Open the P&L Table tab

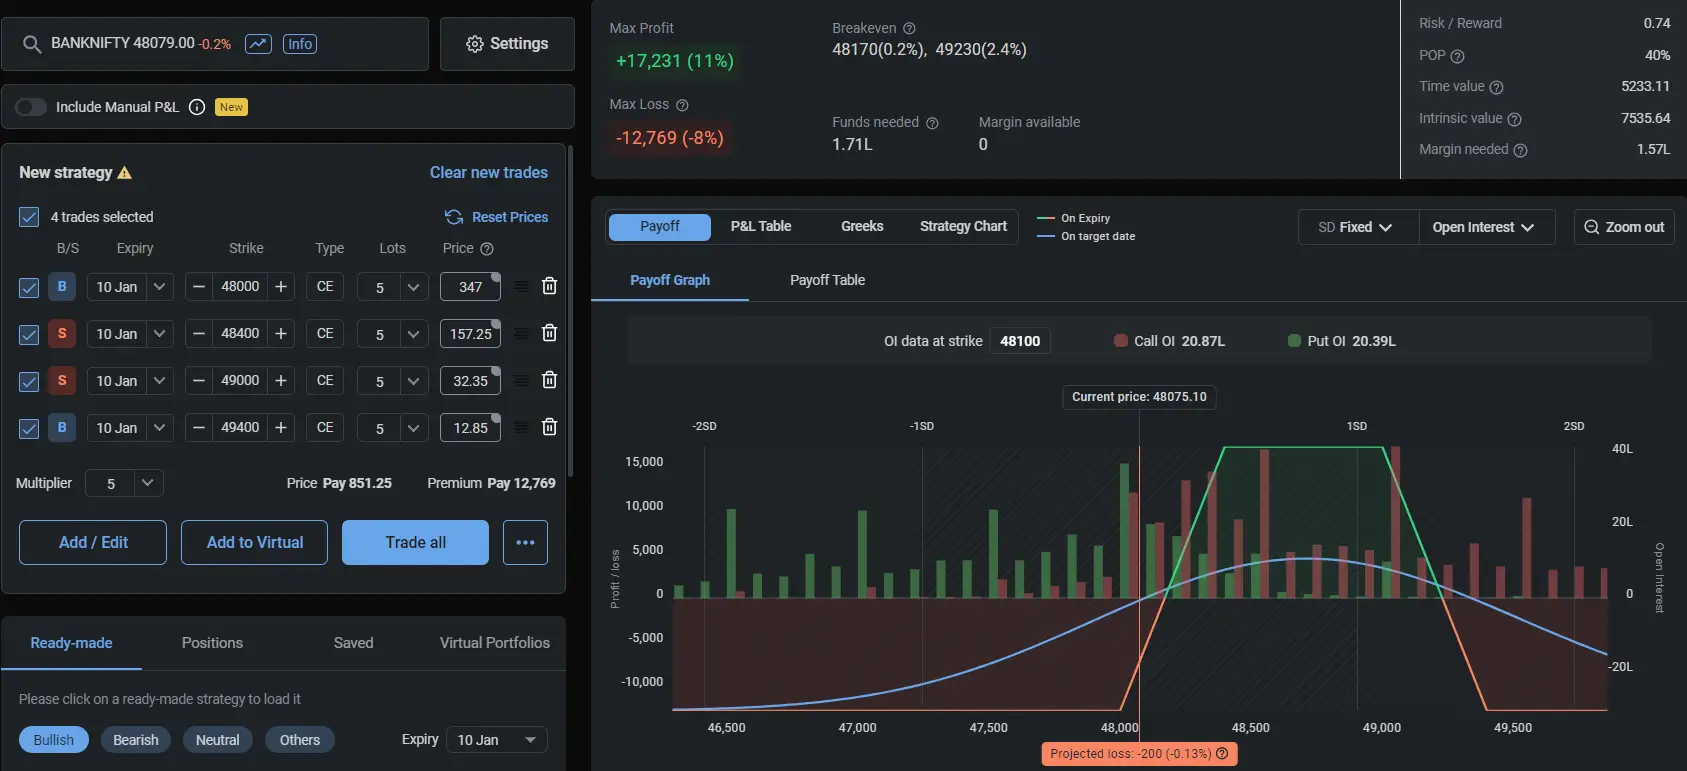click(x=761, y=227)
